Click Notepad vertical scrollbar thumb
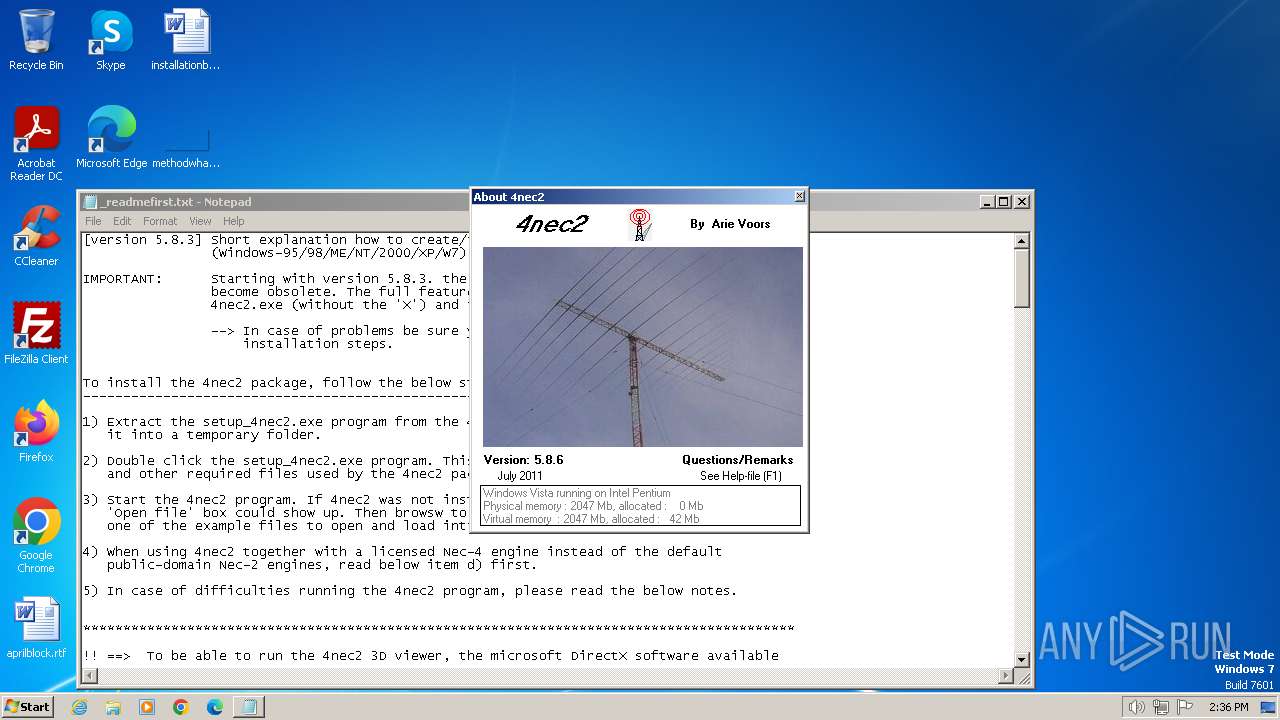1280x720 pixels. coord(1021,278)
